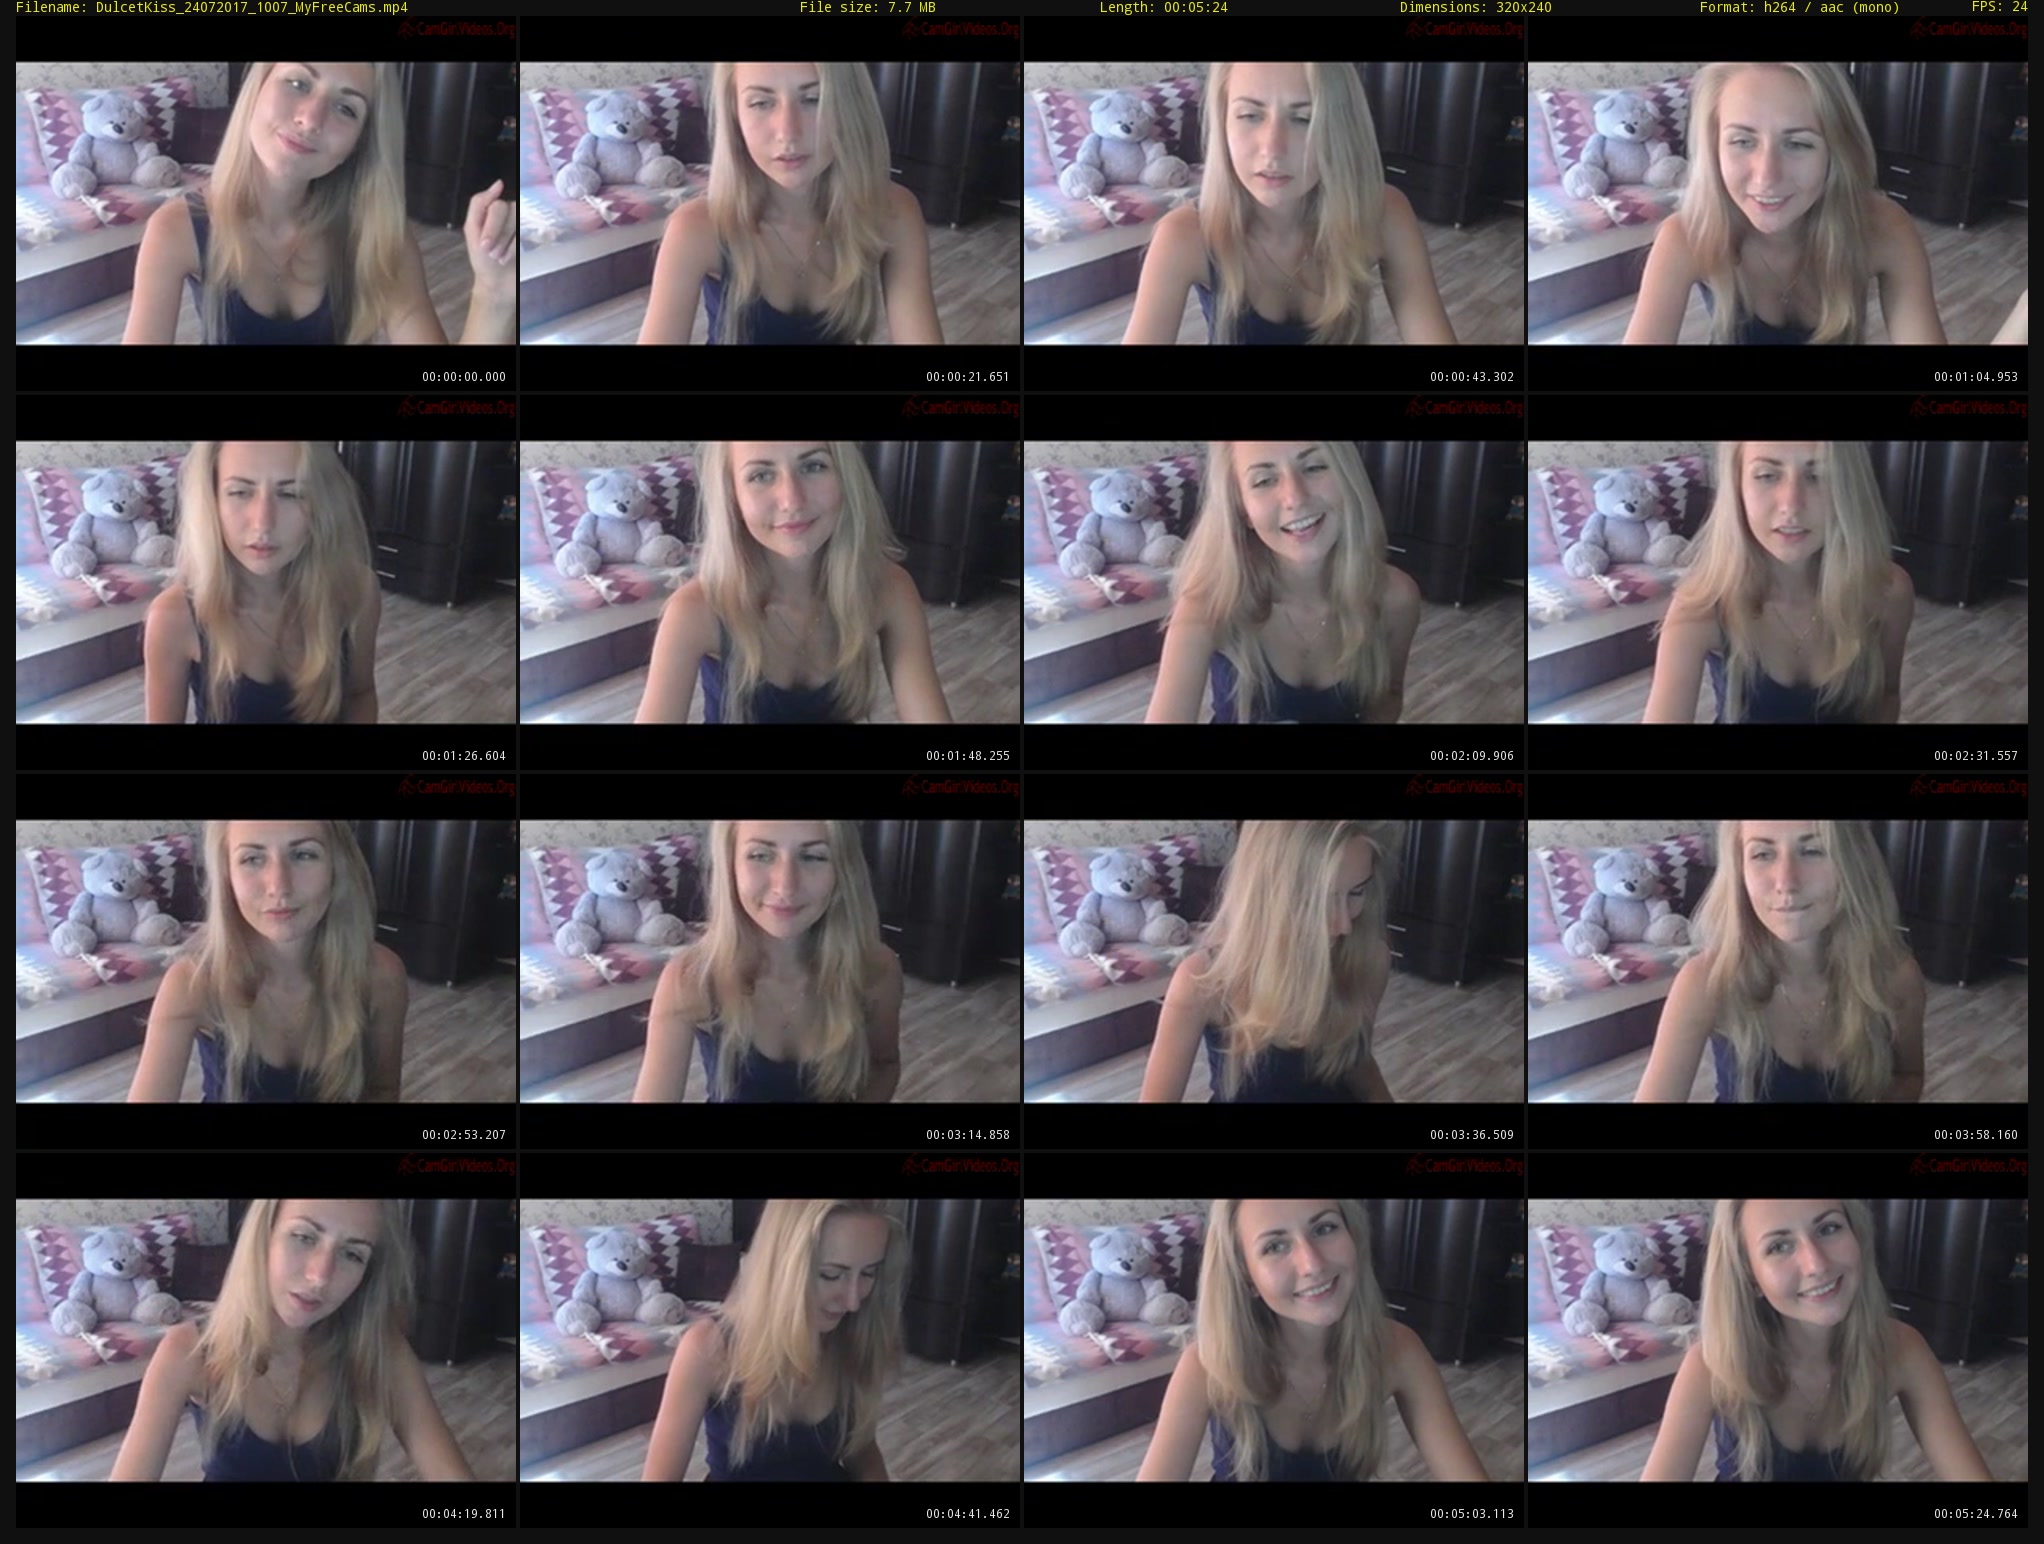Select the thumbnail at timestamp 00:01:26.604
The image size is (2044, 1544).
[x=266, y=582]
